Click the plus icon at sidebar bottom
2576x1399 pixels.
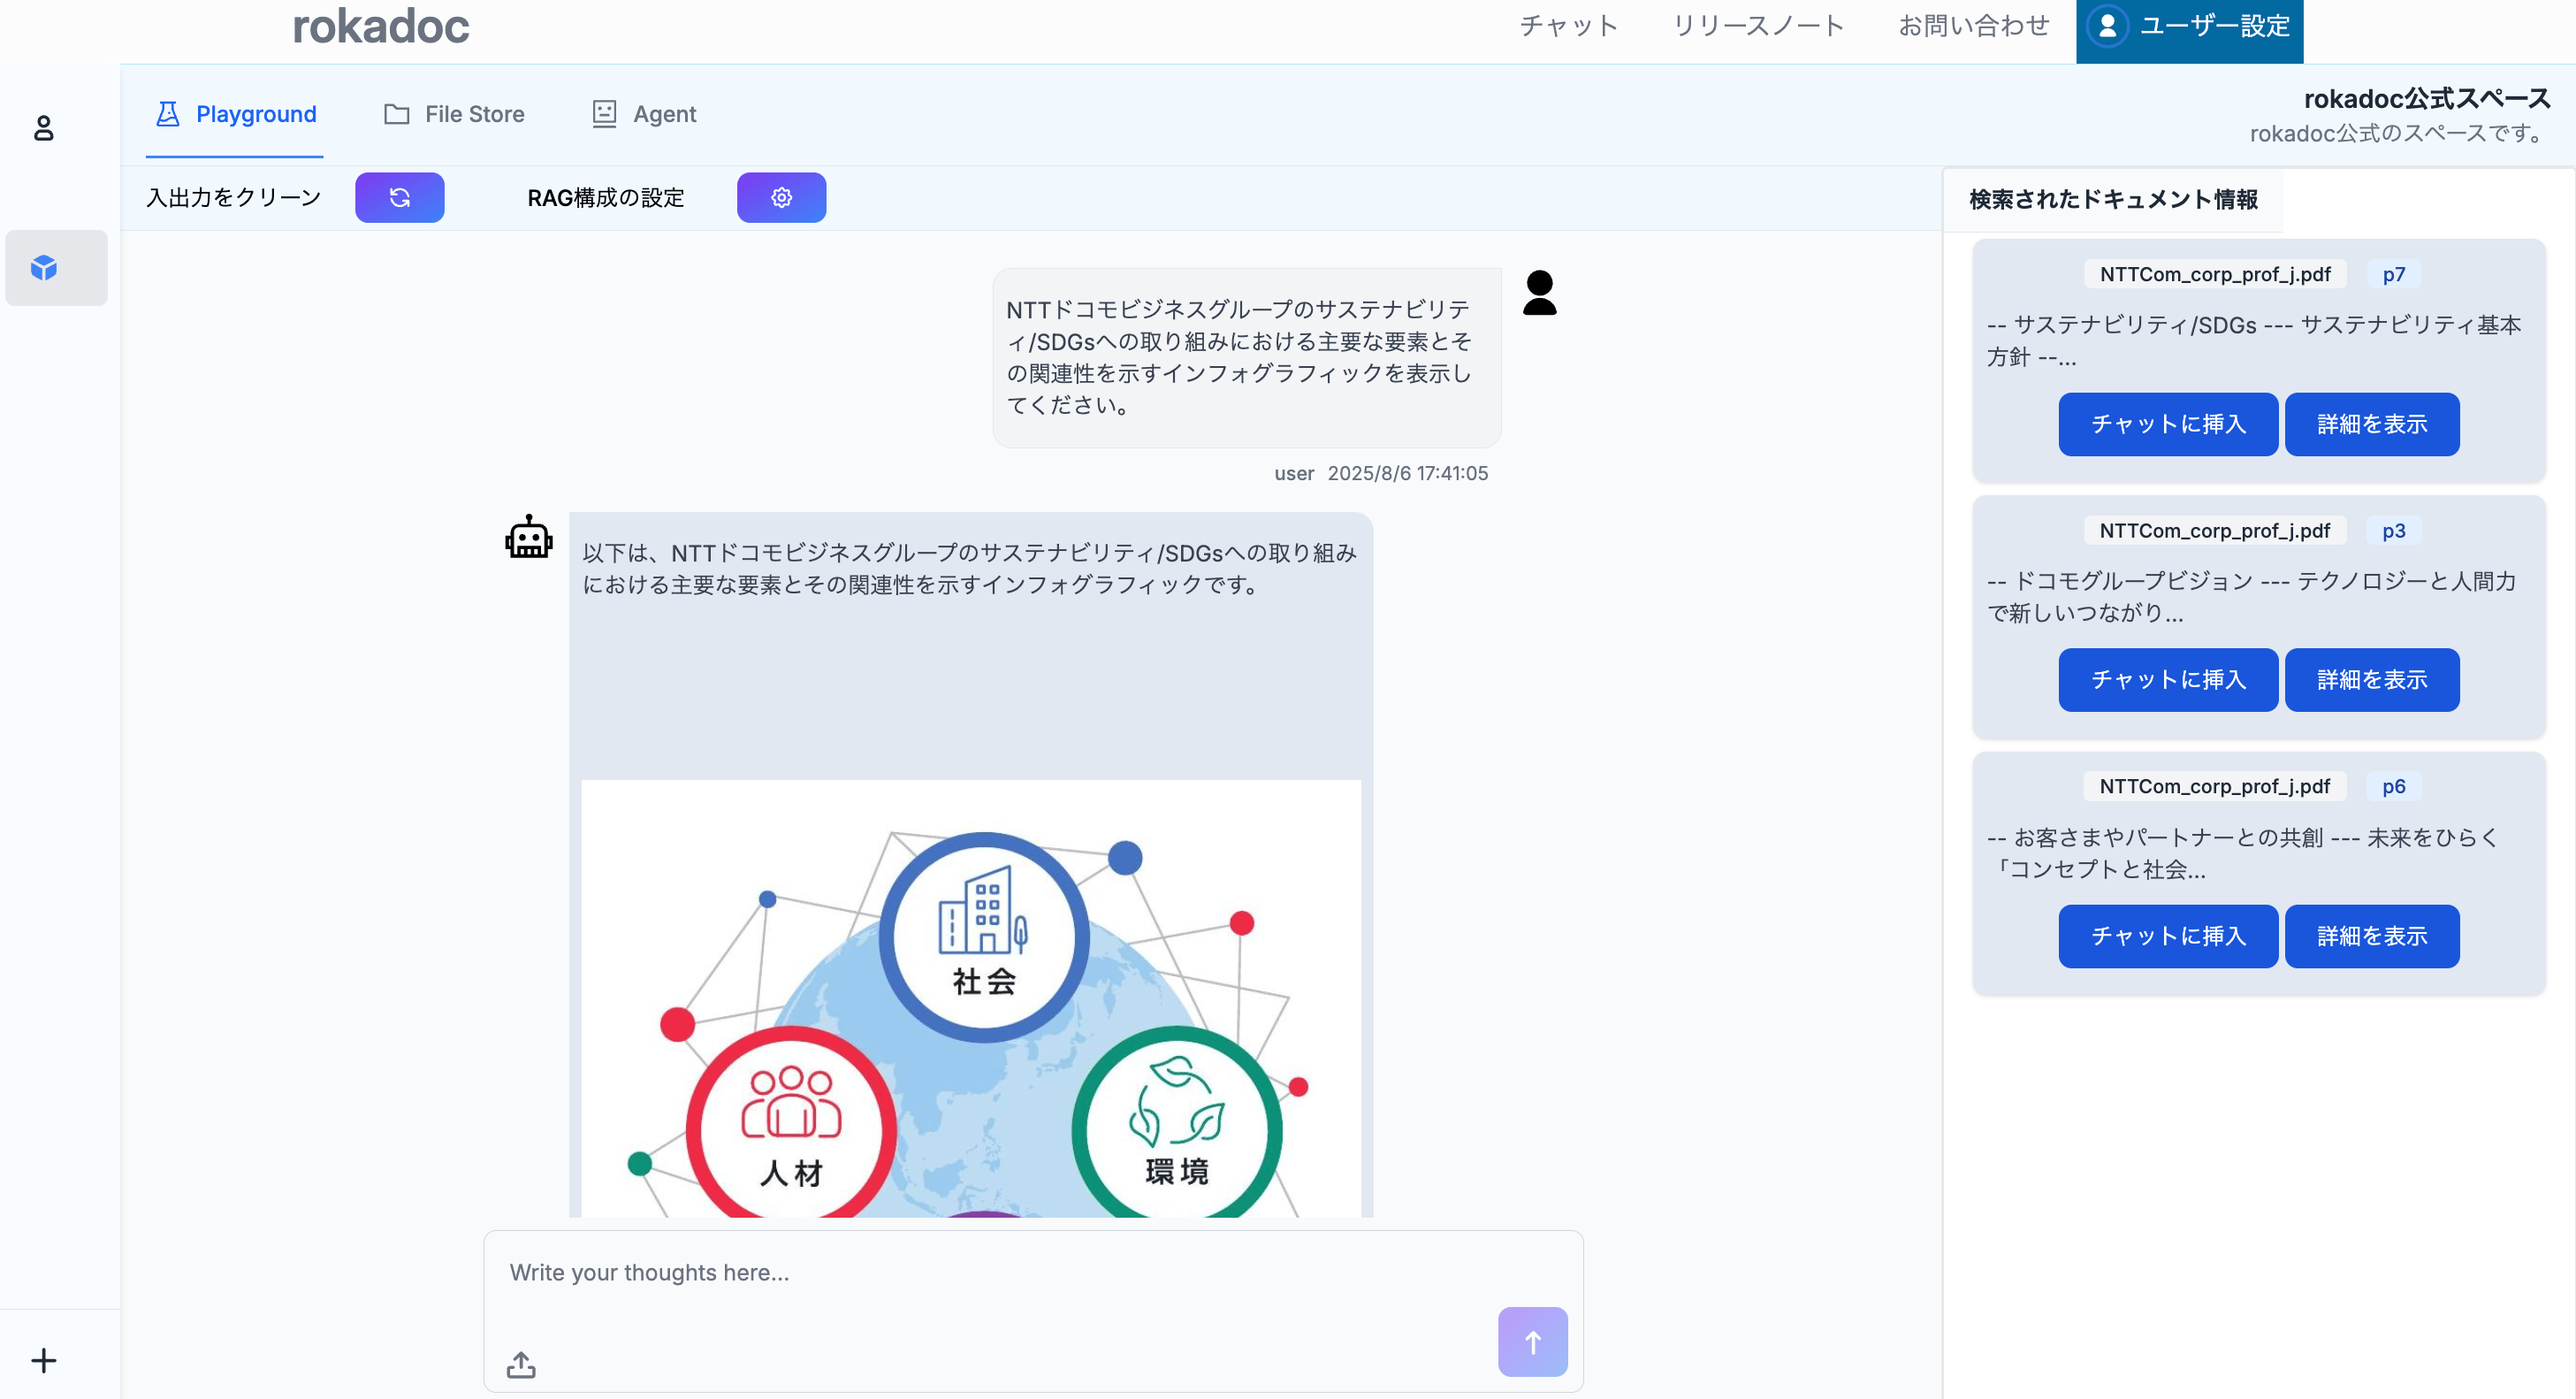point(43,1360)
